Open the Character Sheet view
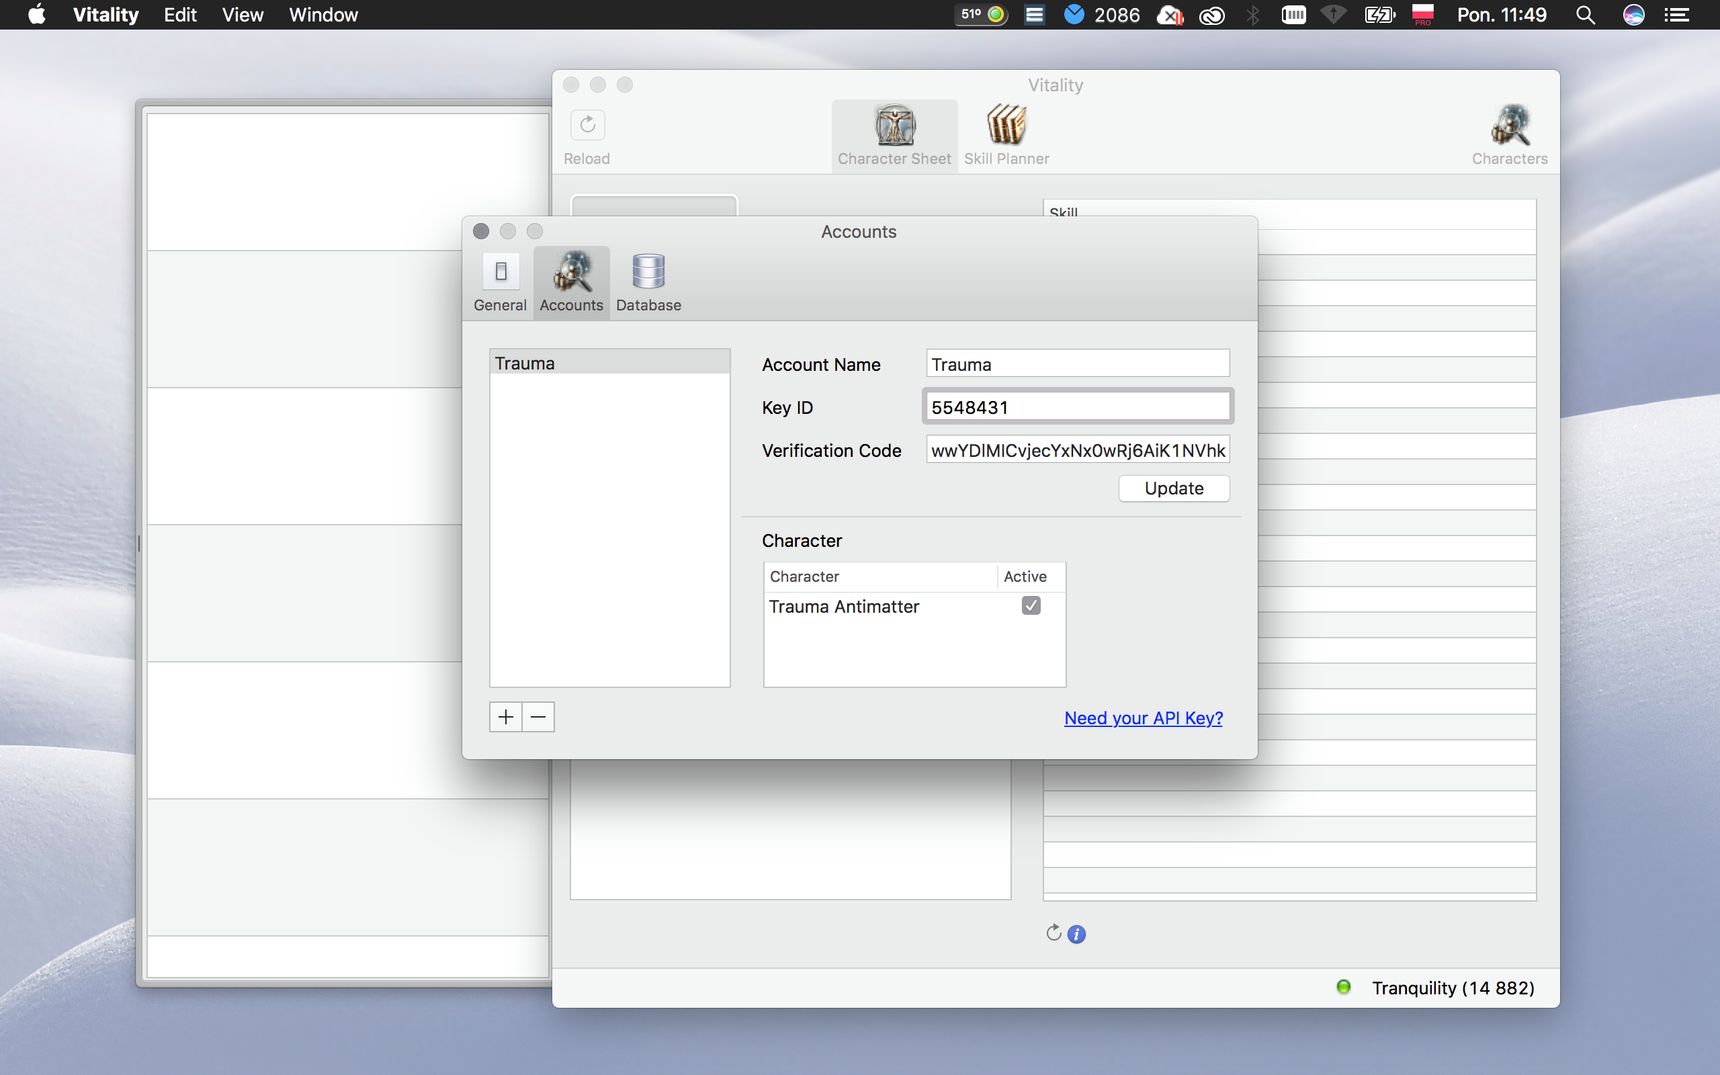The height and width of the screenshot is (1075, 1720). click(x=894, y=136)
